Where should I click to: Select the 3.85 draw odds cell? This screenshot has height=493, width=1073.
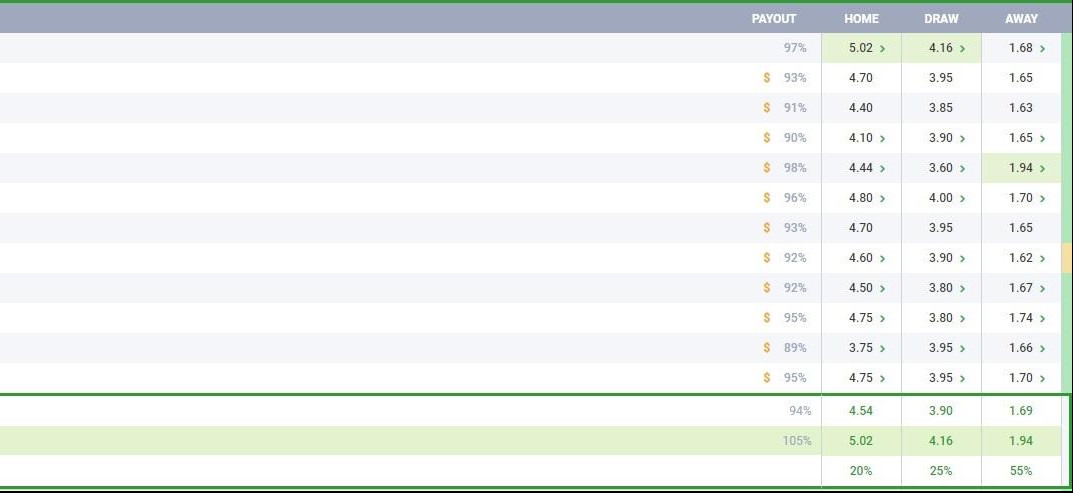click(x=941, y=108)
